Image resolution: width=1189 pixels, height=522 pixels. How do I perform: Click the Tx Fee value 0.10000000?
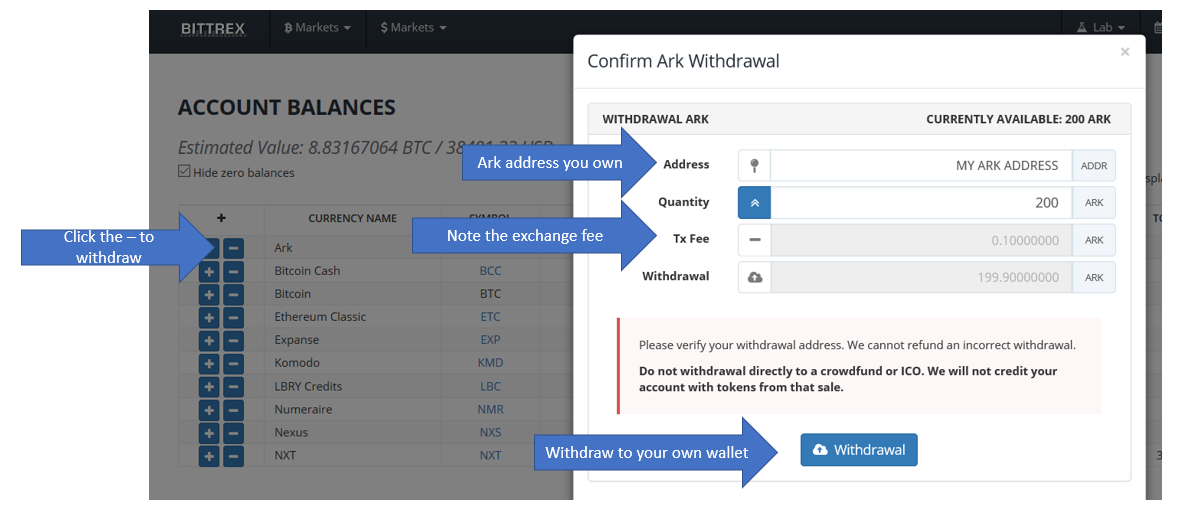tap(921, 240)
